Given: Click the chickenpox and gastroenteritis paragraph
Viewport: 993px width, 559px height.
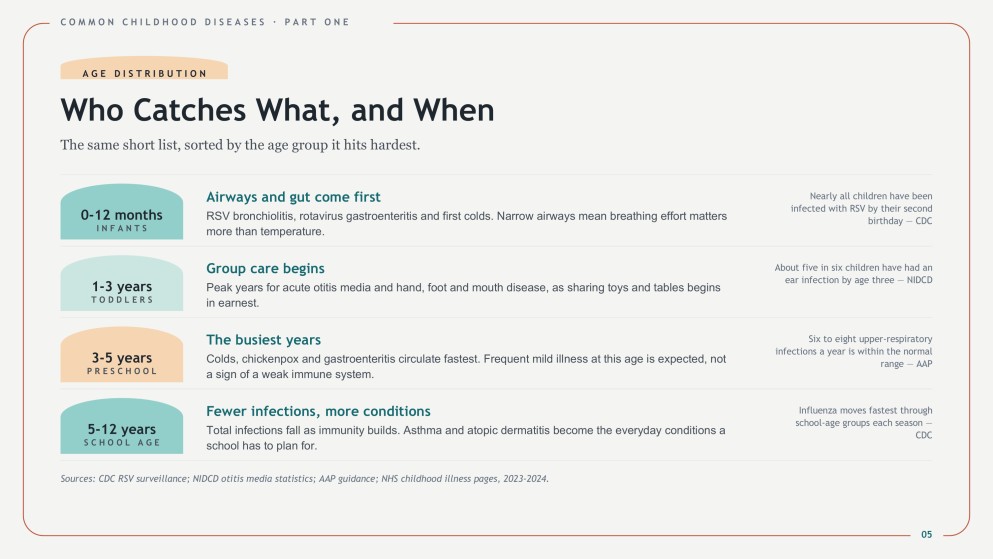Looking at the screenshot, I should point(466,367).
